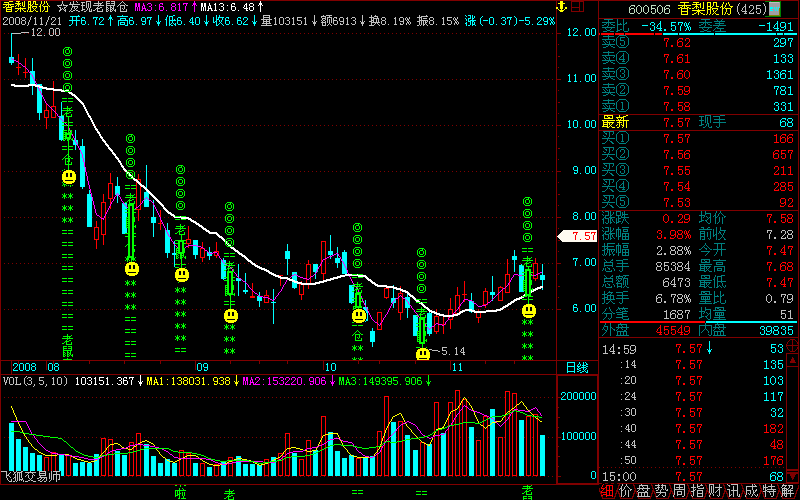Click the 日线 period label
800x500 pixels.
pos(577,367)
